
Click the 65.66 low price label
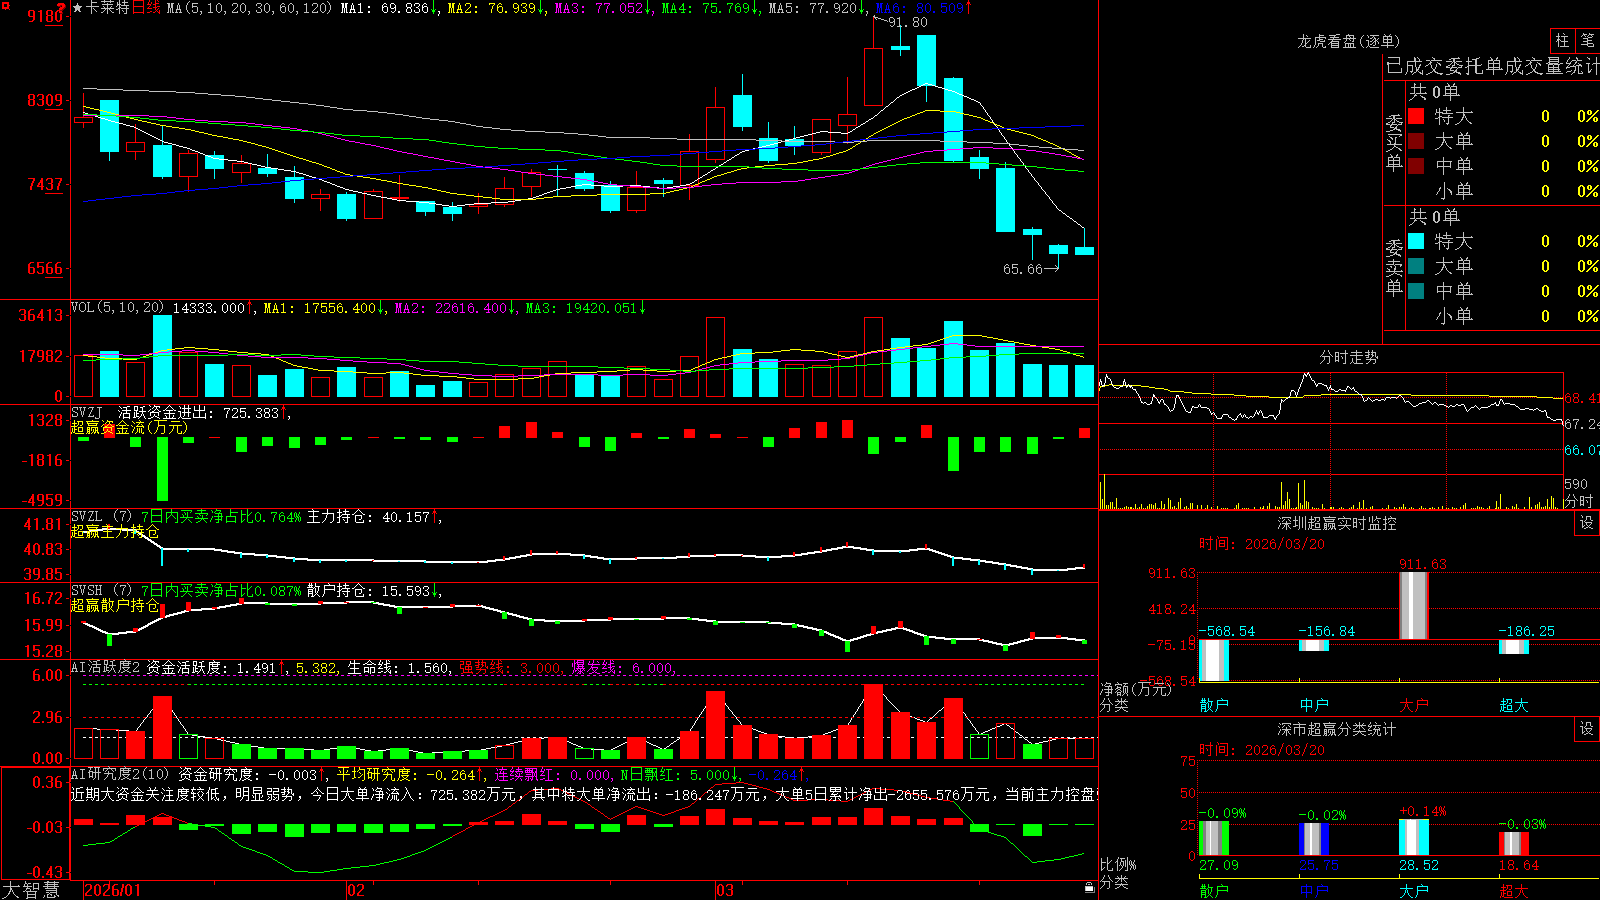[1023, 269]
